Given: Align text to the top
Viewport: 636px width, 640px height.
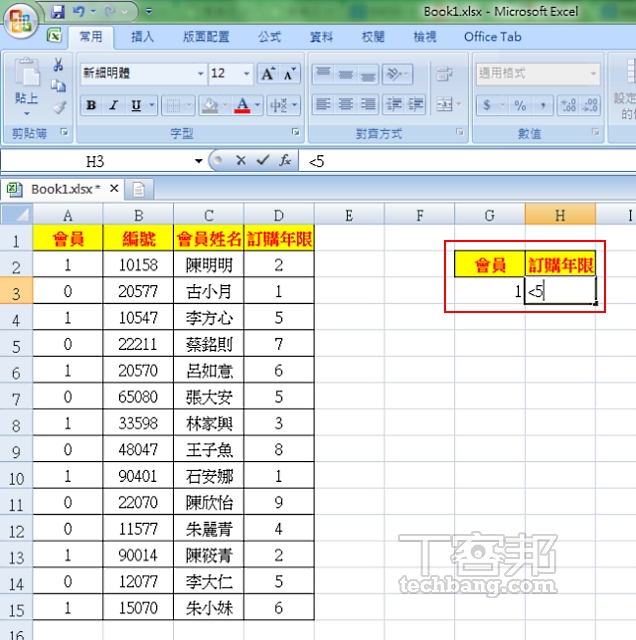Looking at the screenshot, I should click(323, 74).
